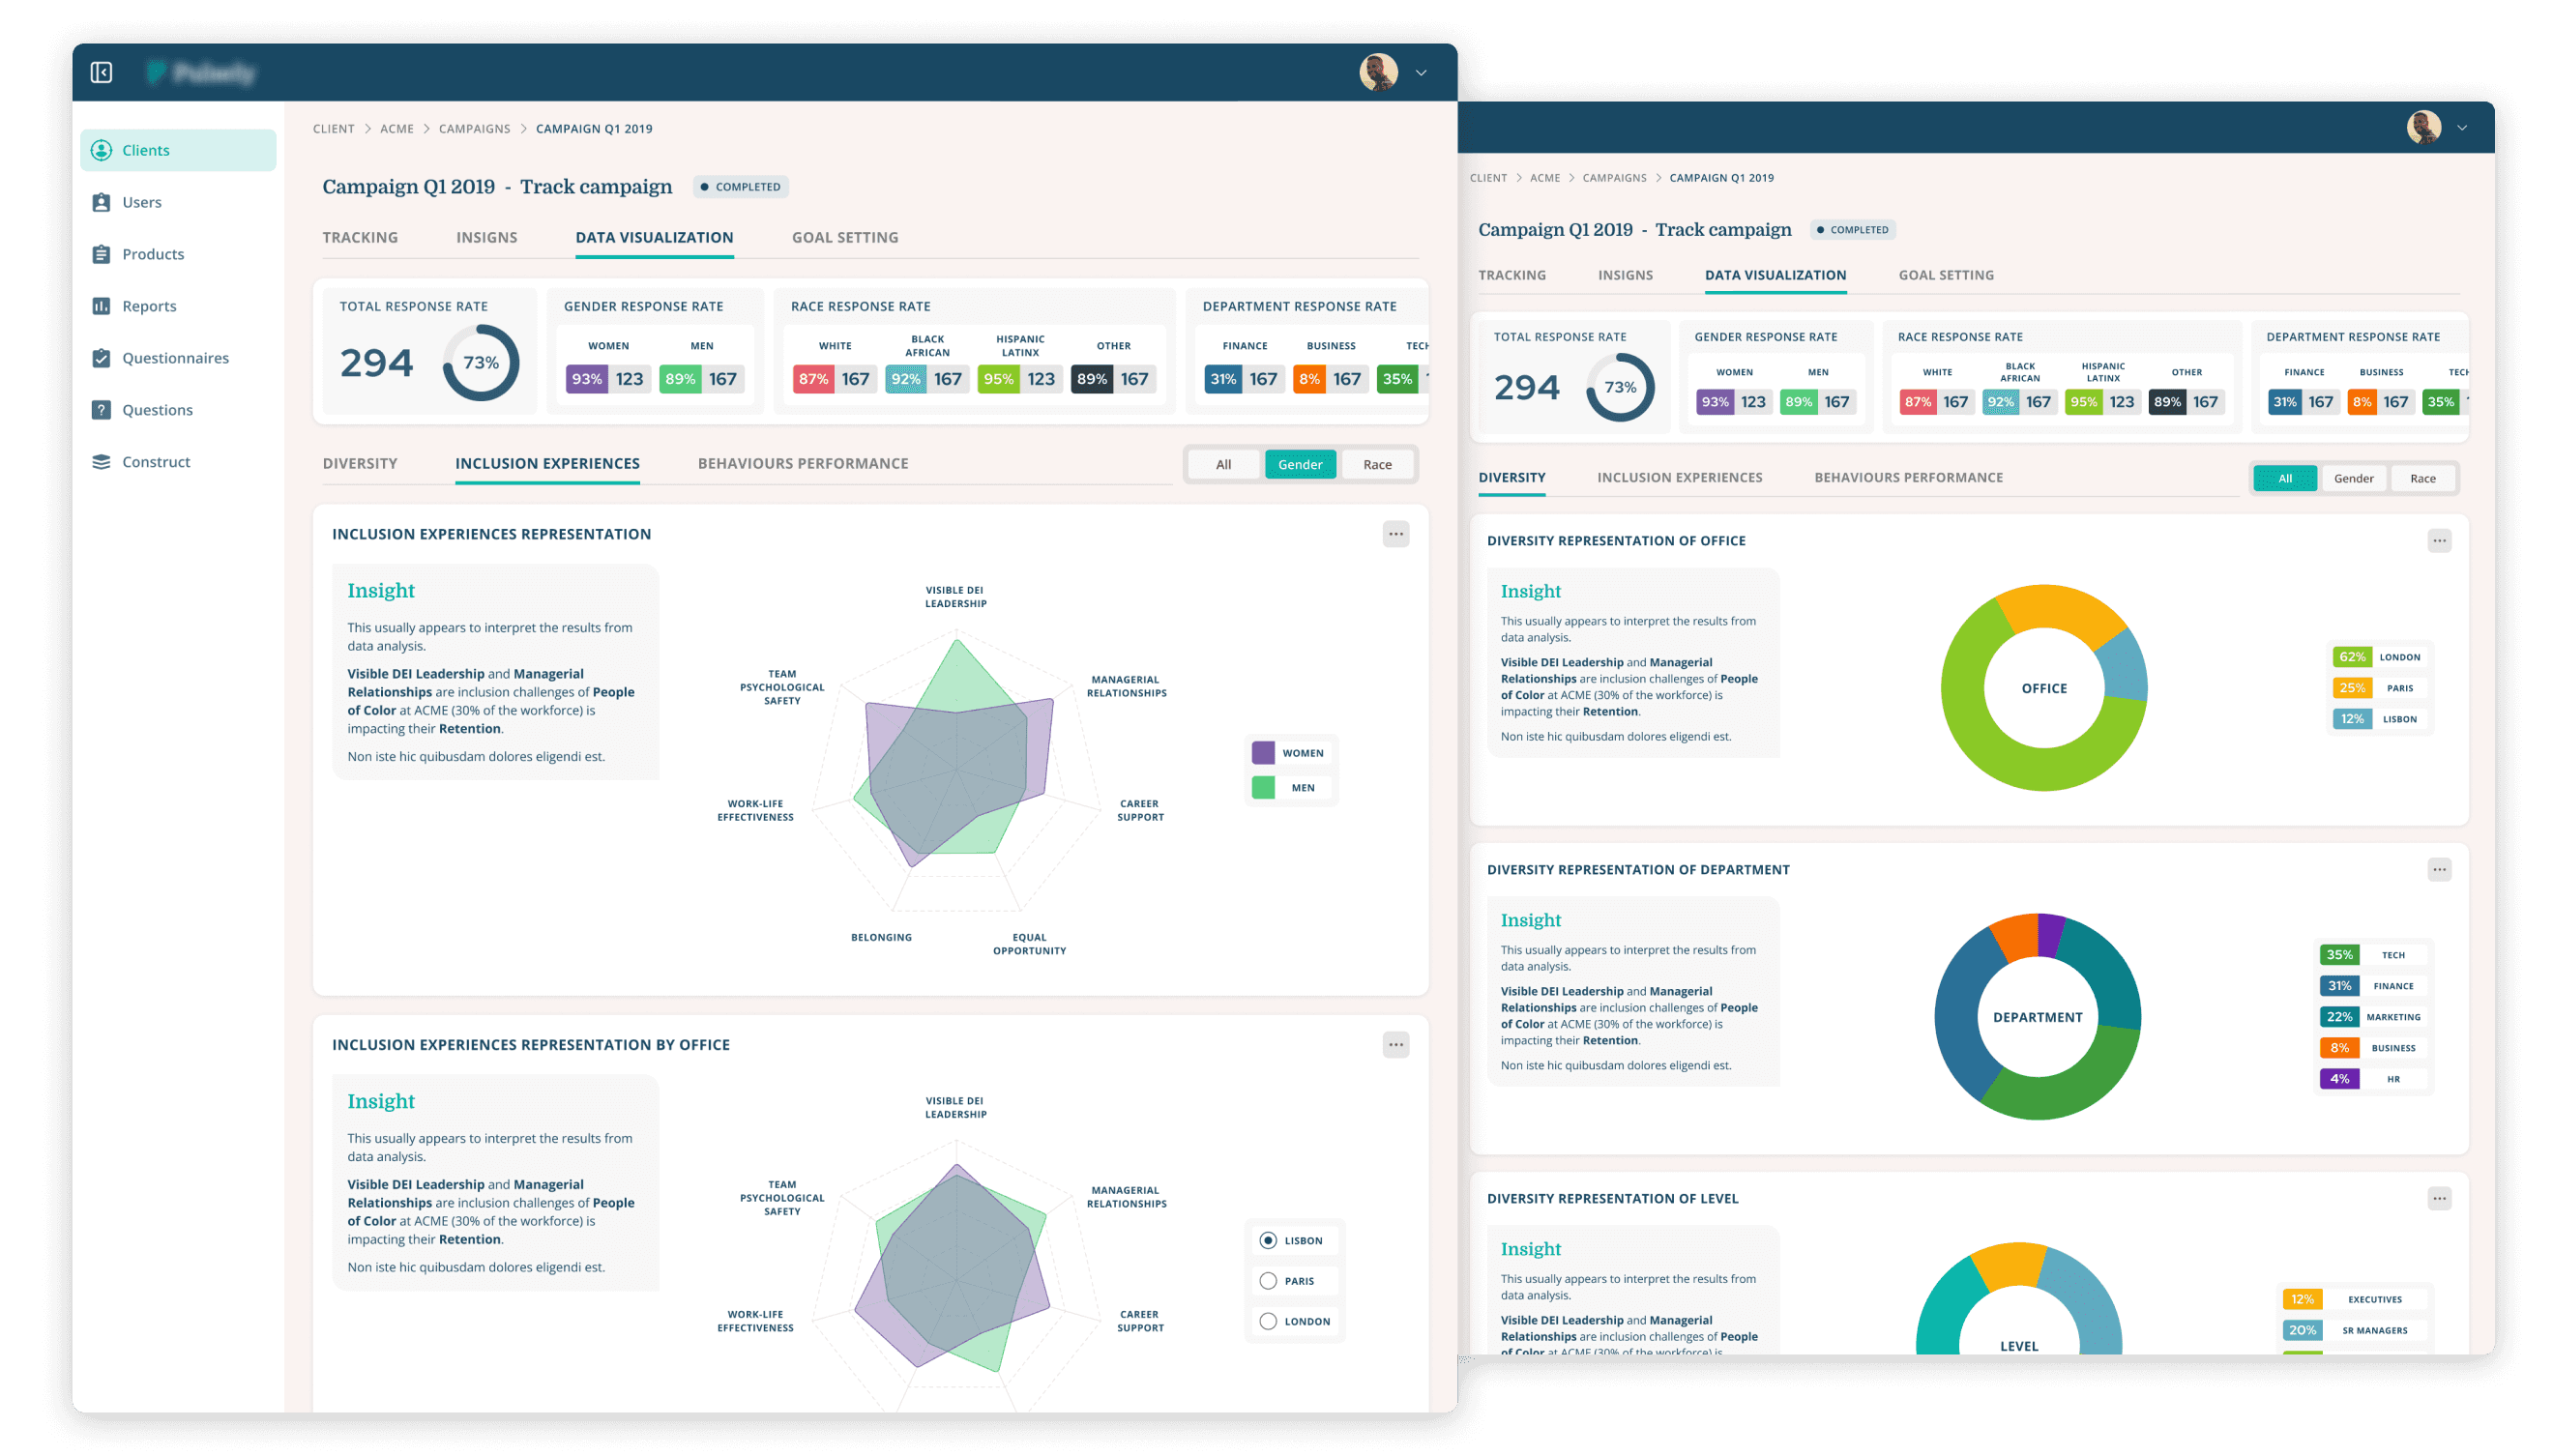Open Clients from the sidebar icon
The image size is (2553, 1456).
pos(101,150)
